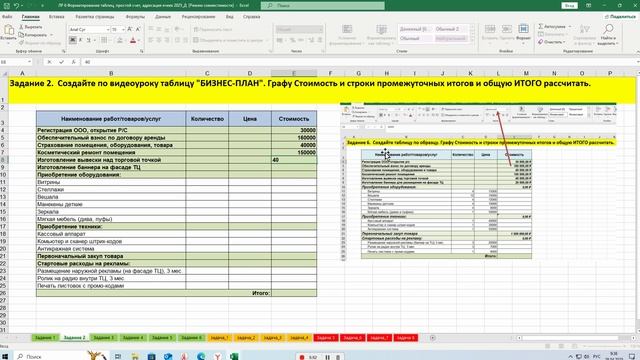
Task: Click the Insert cells icon
Action: (x=490, y=29)
